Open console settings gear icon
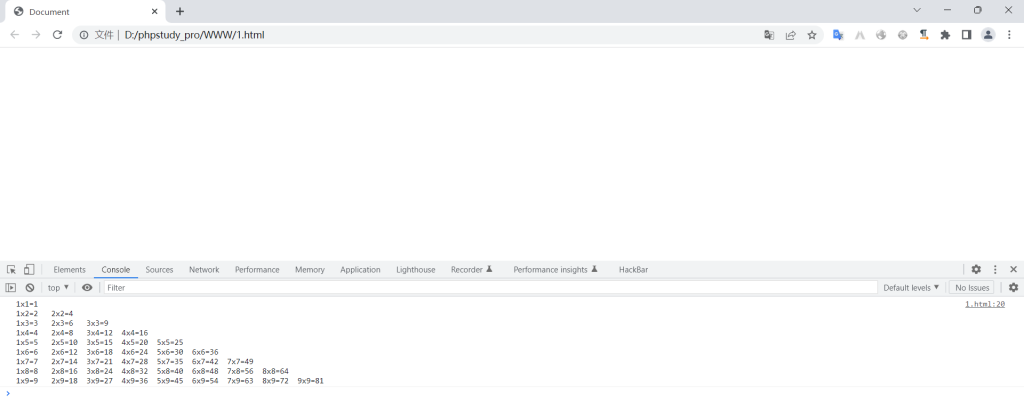Screen dimensions: 1024x402 tap(1013, 287)
